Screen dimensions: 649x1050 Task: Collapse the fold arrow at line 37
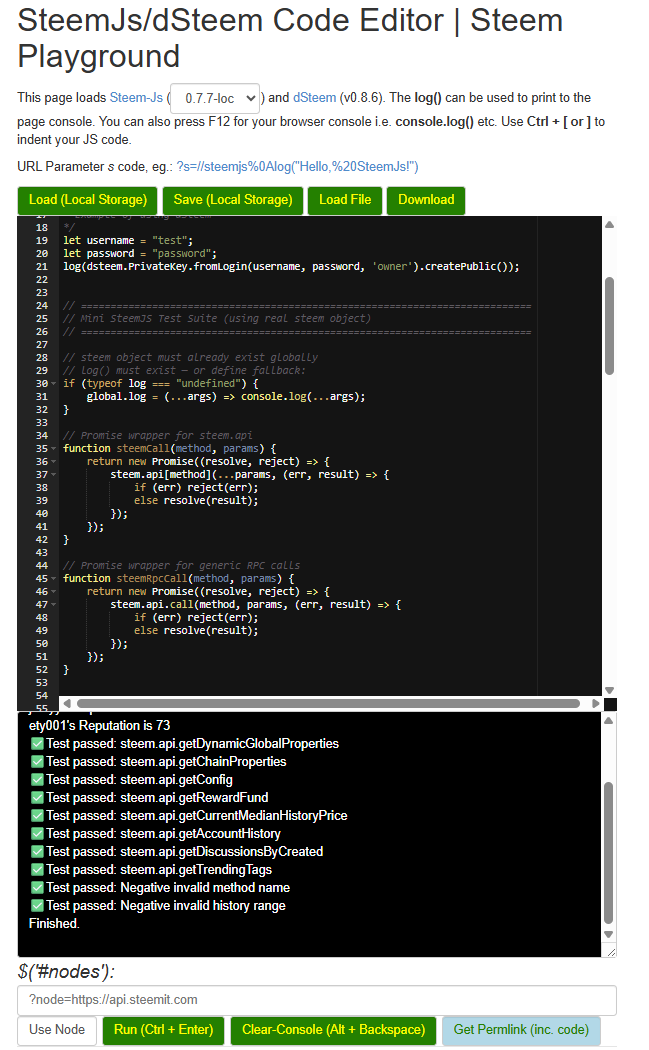tap(54, 475)
